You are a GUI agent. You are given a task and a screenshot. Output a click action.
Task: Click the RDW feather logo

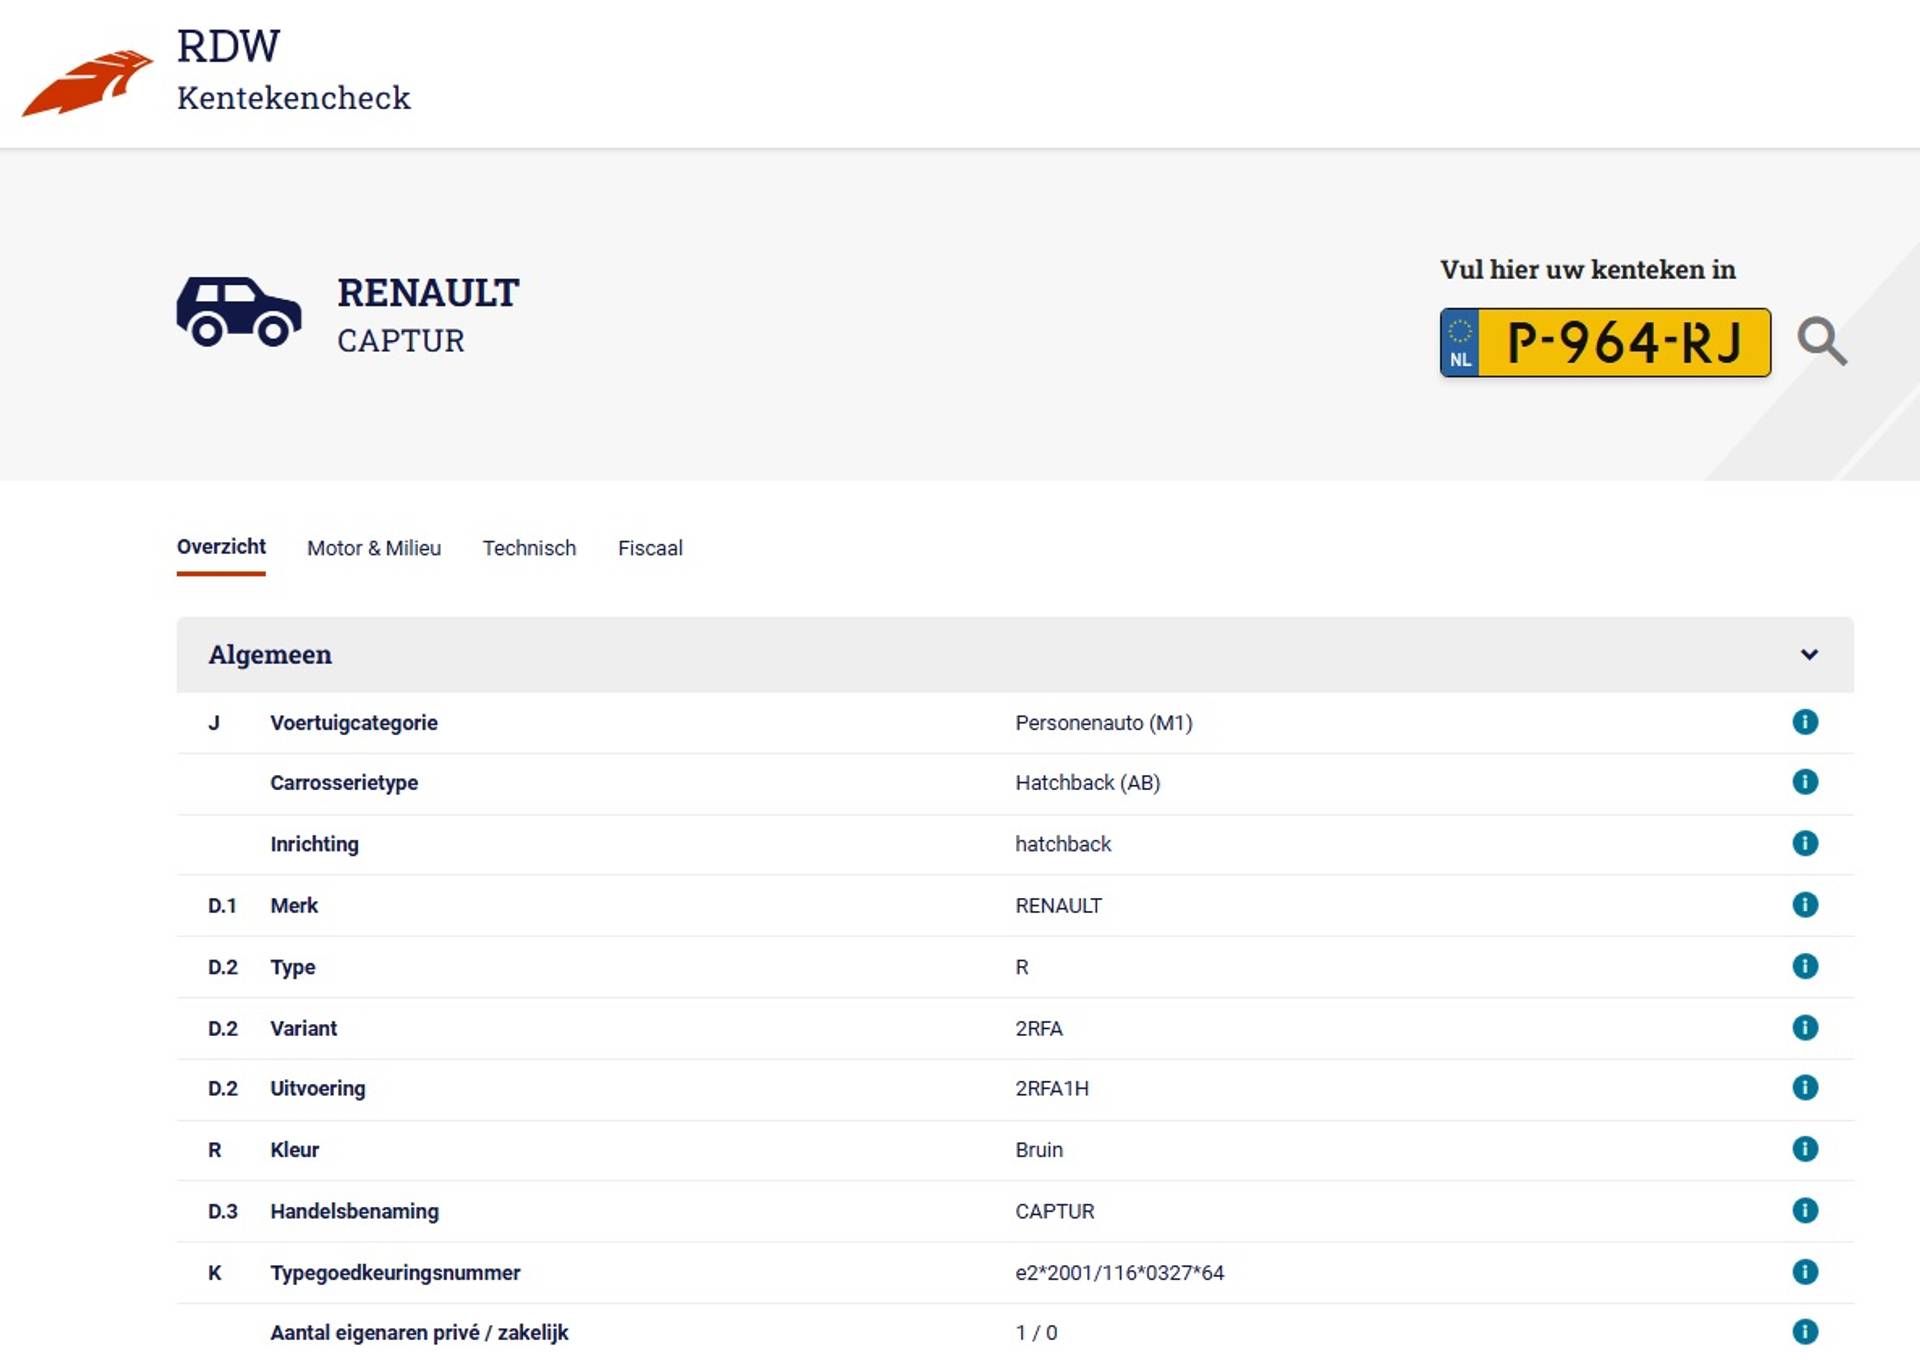[x=88, y=82]
